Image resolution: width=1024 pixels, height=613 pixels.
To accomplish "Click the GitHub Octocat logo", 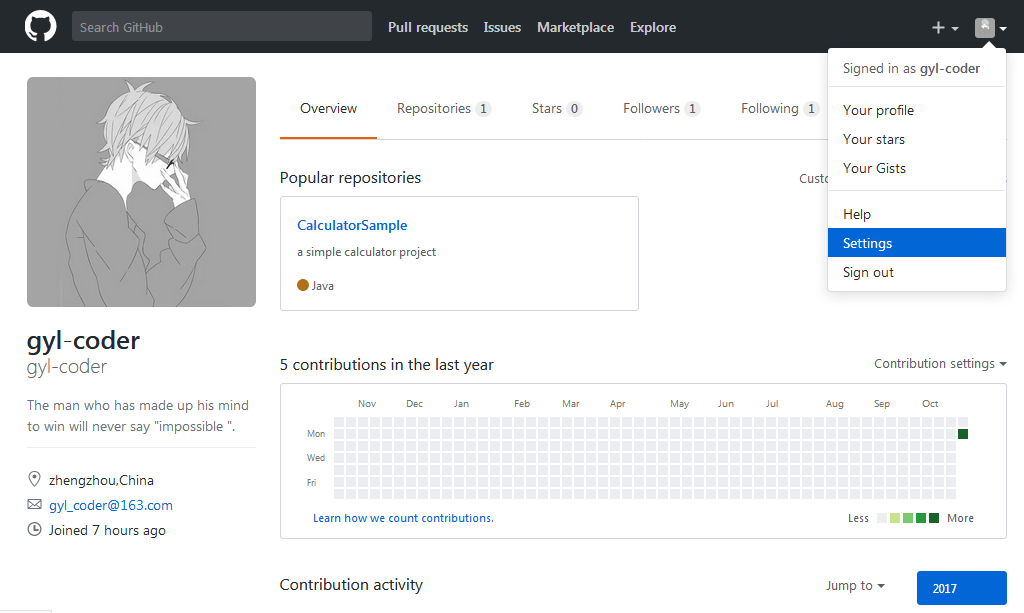I will [41, 27].
